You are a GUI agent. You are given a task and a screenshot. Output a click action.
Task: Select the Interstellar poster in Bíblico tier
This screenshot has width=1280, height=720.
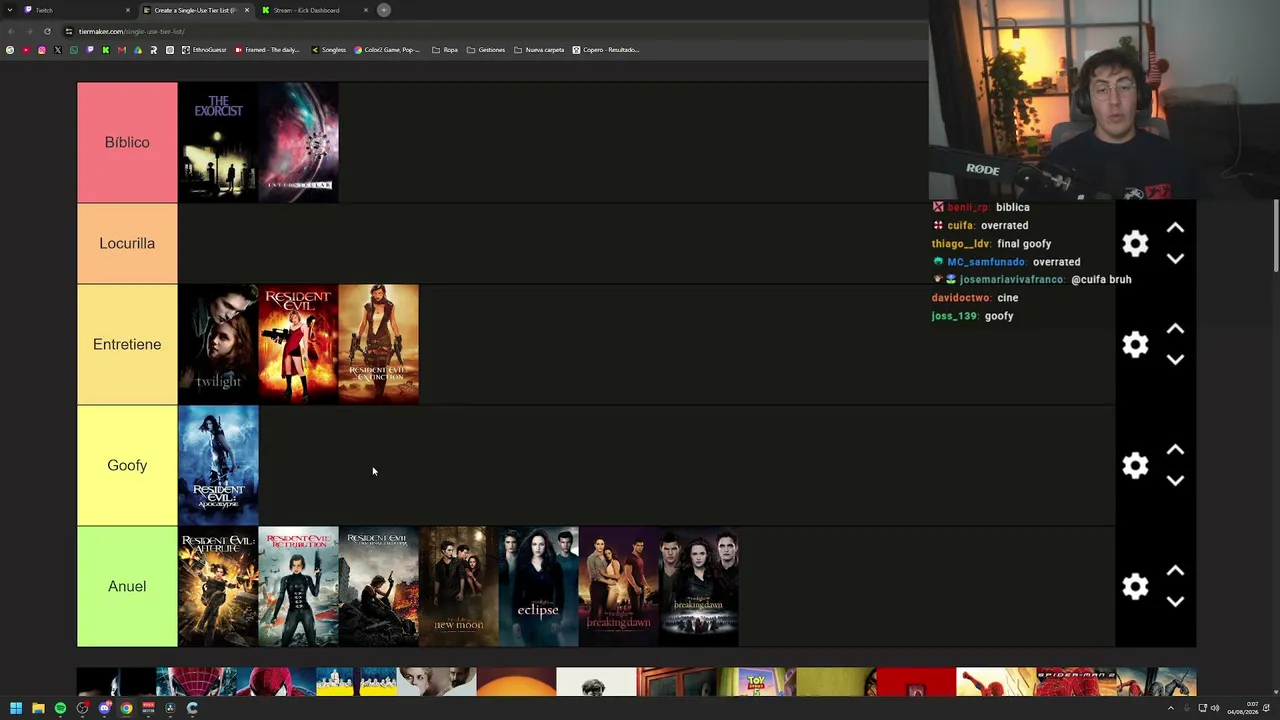tap(298, 142)
